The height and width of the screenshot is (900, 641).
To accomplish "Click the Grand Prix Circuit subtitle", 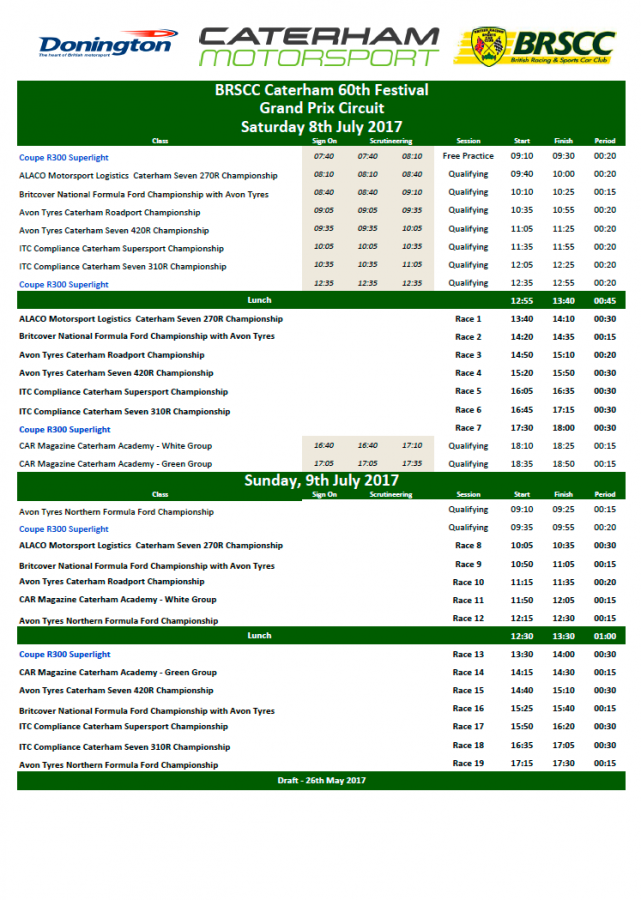I will [321, 108].
